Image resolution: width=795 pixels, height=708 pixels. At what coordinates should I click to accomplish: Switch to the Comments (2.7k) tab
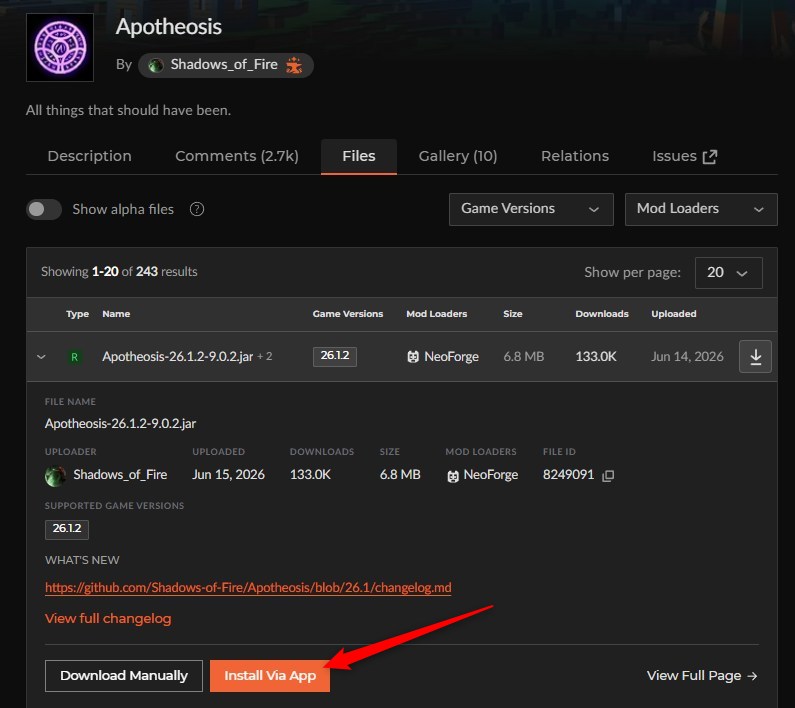(x=237, y=156)
